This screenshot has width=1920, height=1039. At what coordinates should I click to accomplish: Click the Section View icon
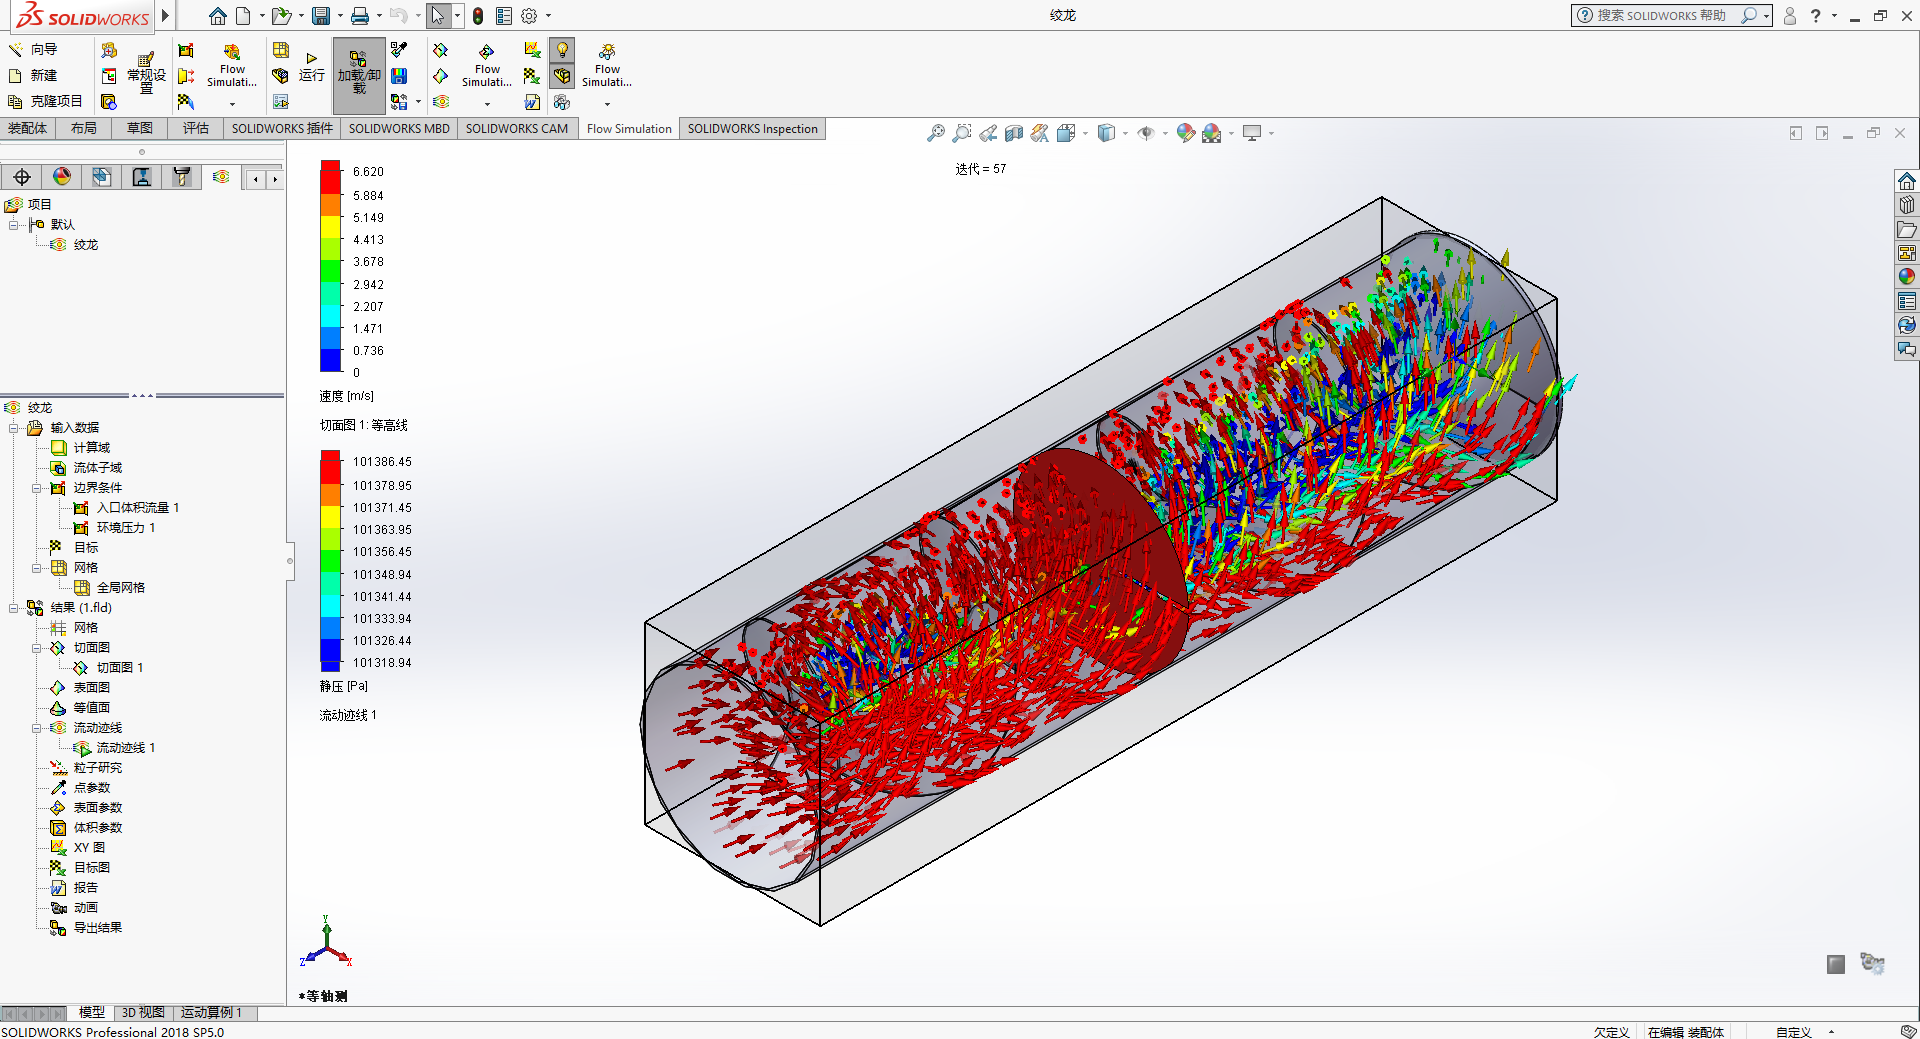pyautogui.click(x=1014, y=133)
